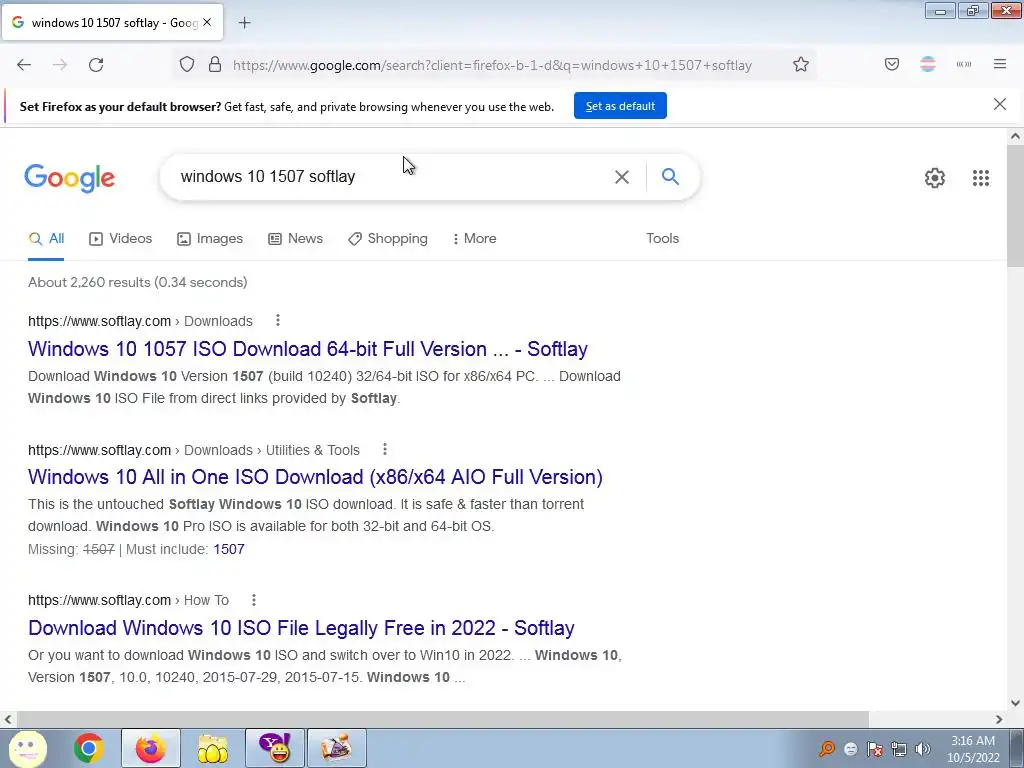Go back with the browser back arrow

click(x=24, y=65)
